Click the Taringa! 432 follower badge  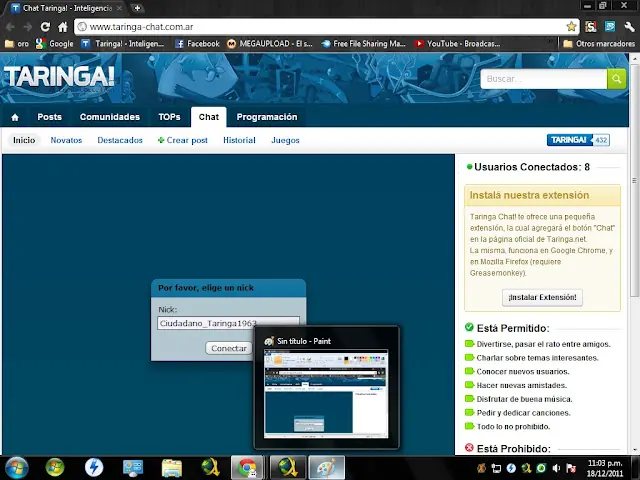tap(578, 140)
